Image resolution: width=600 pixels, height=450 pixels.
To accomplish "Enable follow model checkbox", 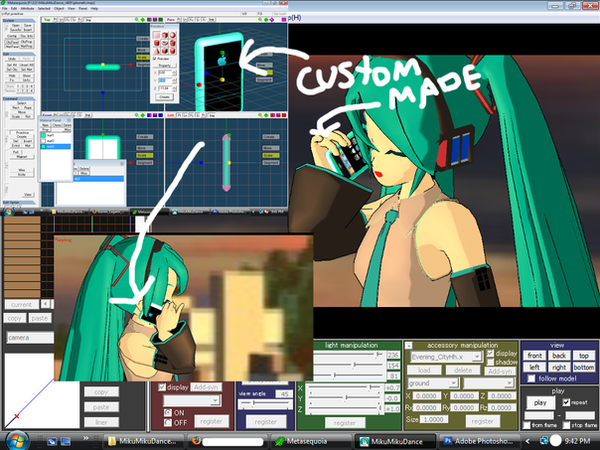I will tap(532, 378).
